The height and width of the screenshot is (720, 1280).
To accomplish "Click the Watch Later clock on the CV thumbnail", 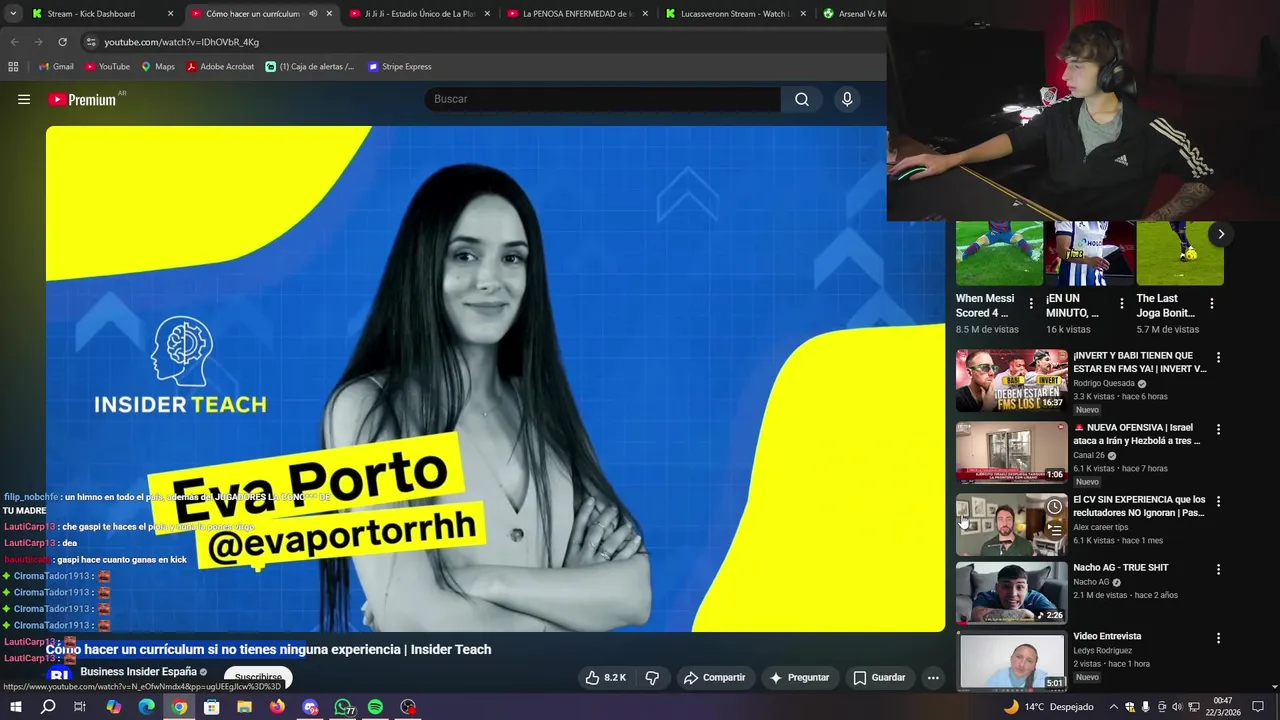I will pyautogui.click(x=1054, y=507).
